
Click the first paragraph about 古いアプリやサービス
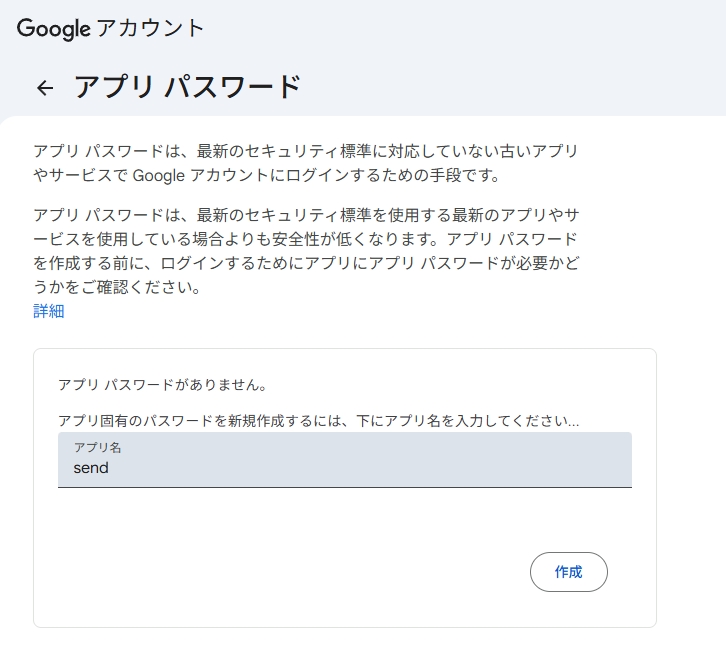(305, 163)
